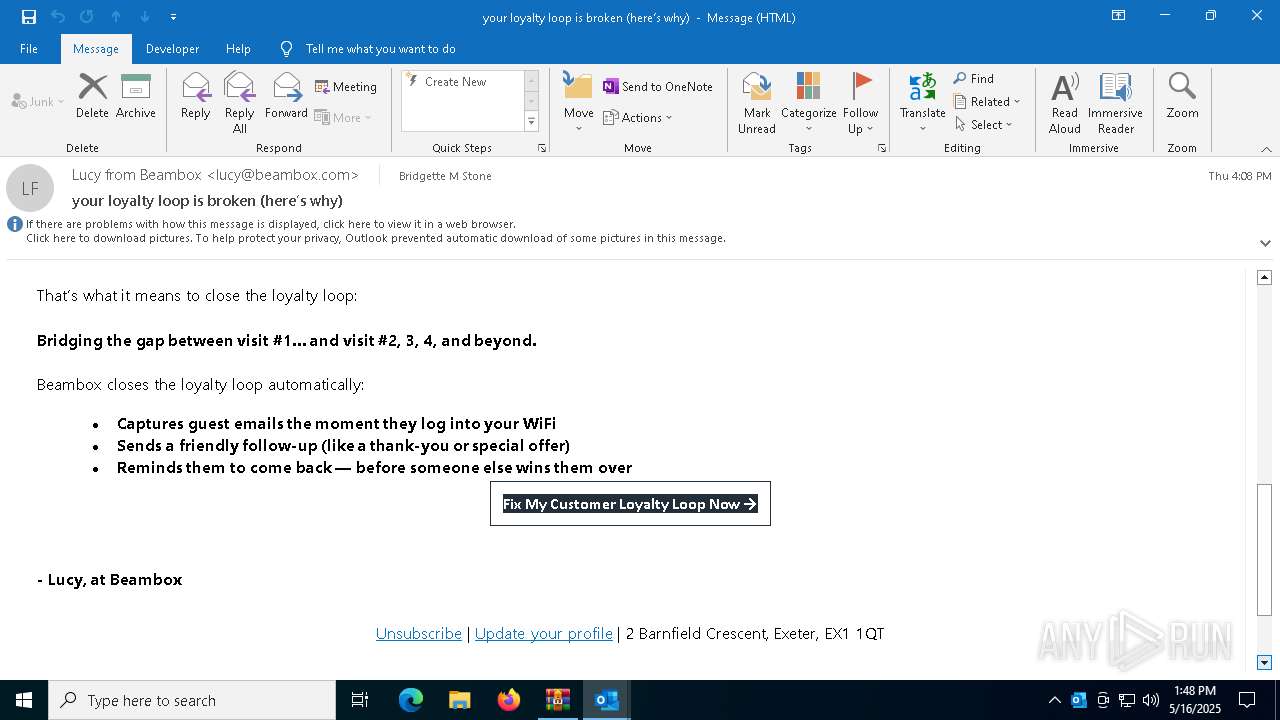1280x720 pixels.
Task: Open Tags dialog launcher
Action: pos(882,148)
